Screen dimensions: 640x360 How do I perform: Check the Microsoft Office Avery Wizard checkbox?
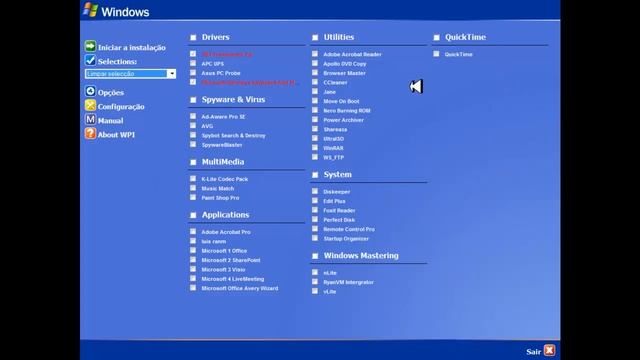(193, 288)
